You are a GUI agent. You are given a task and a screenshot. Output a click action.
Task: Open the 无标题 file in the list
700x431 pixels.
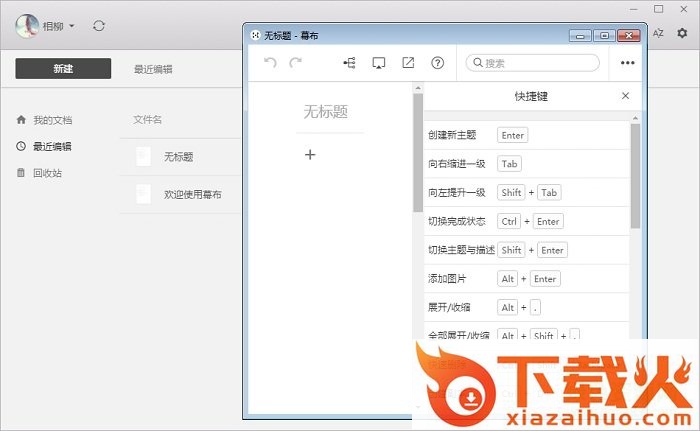(179, 157)
